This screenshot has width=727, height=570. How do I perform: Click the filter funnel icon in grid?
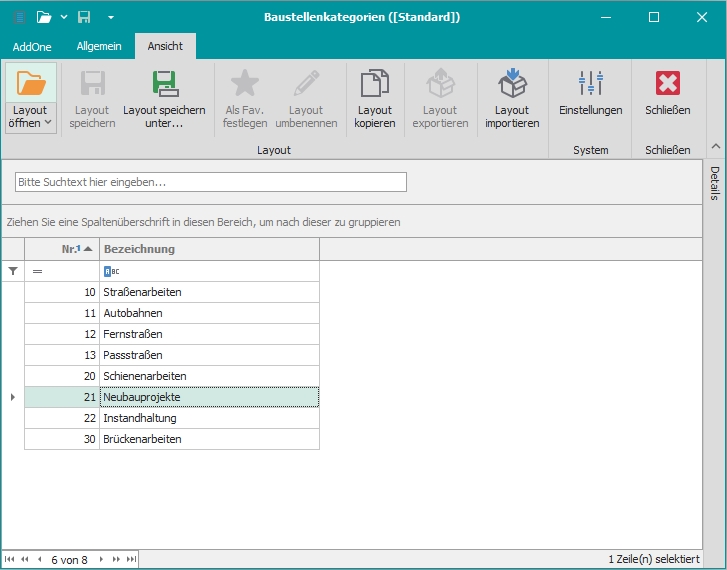[x=13, y=271]
